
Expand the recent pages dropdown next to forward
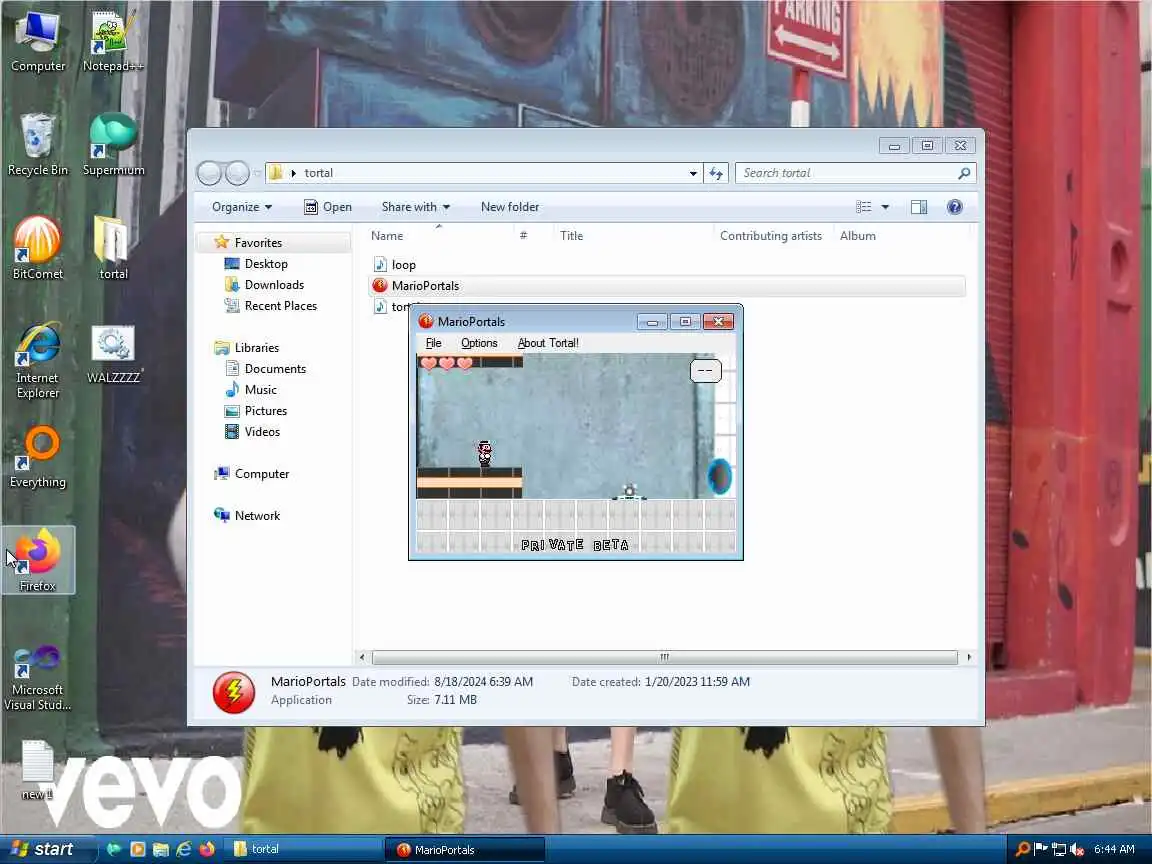[x=257, y=173]
